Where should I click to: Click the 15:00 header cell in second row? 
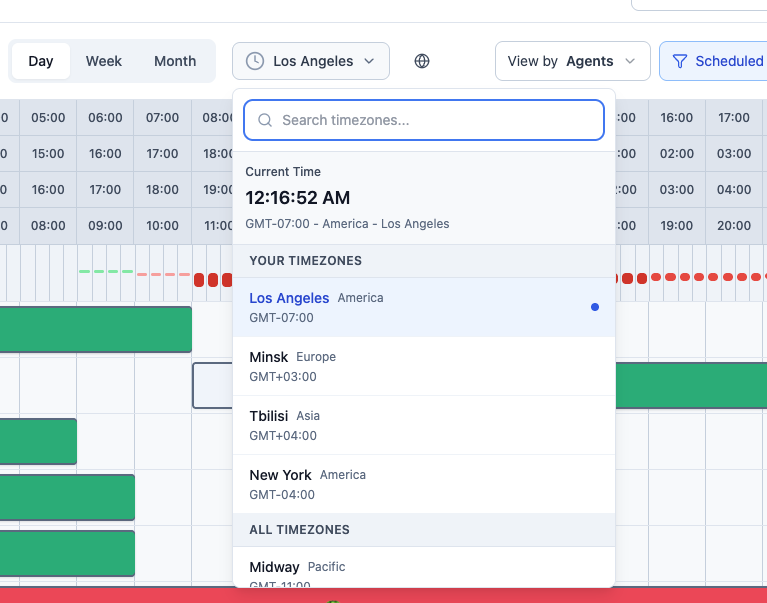point(48,154)
